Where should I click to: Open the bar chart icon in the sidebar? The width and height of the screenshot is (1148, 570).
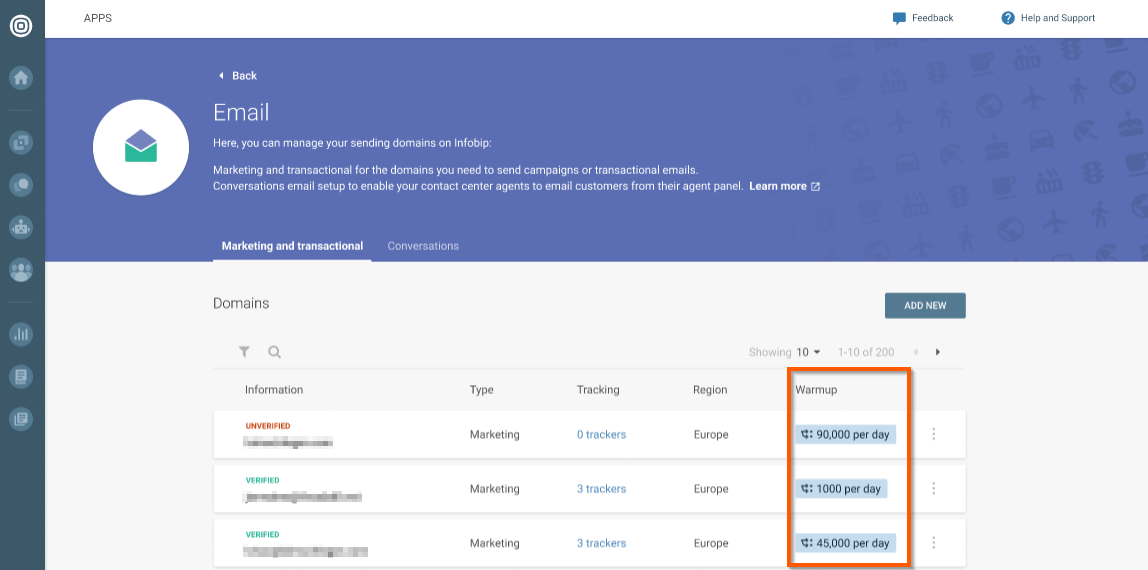[x=21, y=334]
